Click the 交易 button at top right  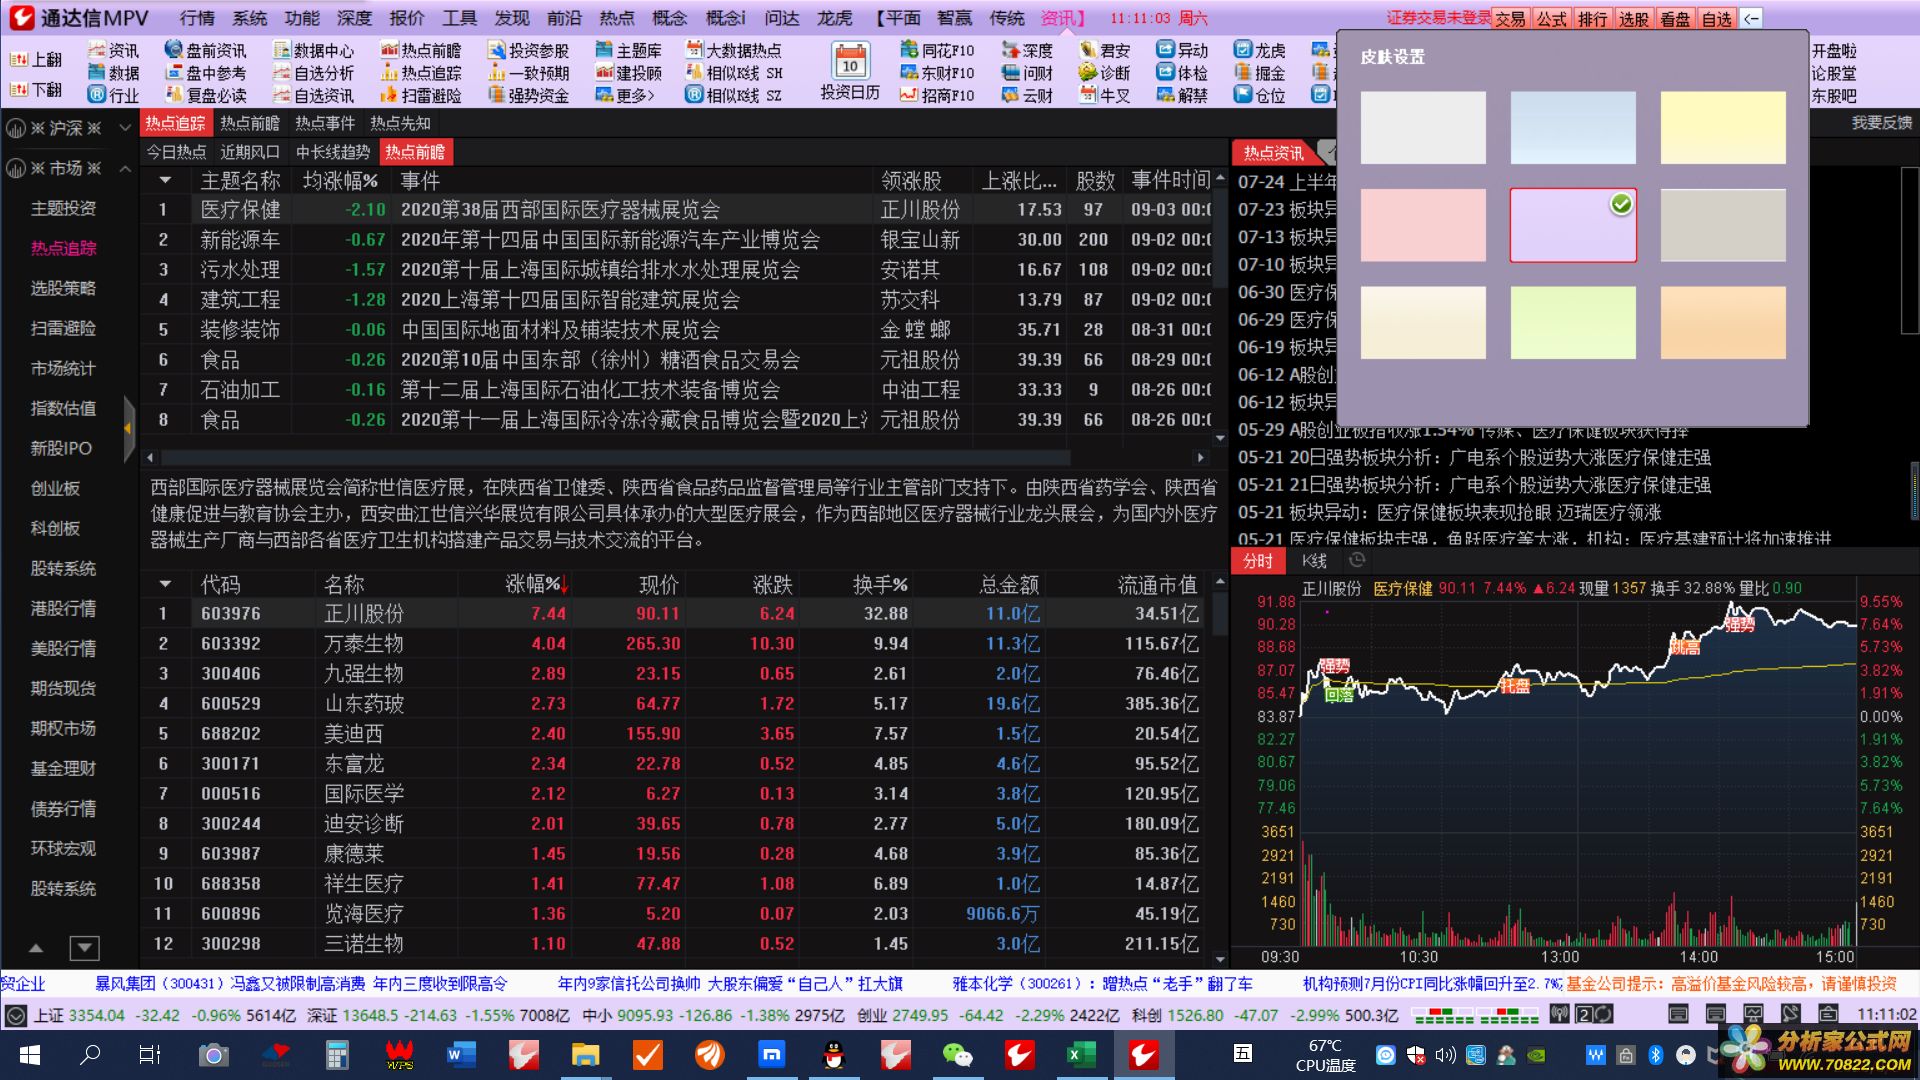click(1510, 19)
